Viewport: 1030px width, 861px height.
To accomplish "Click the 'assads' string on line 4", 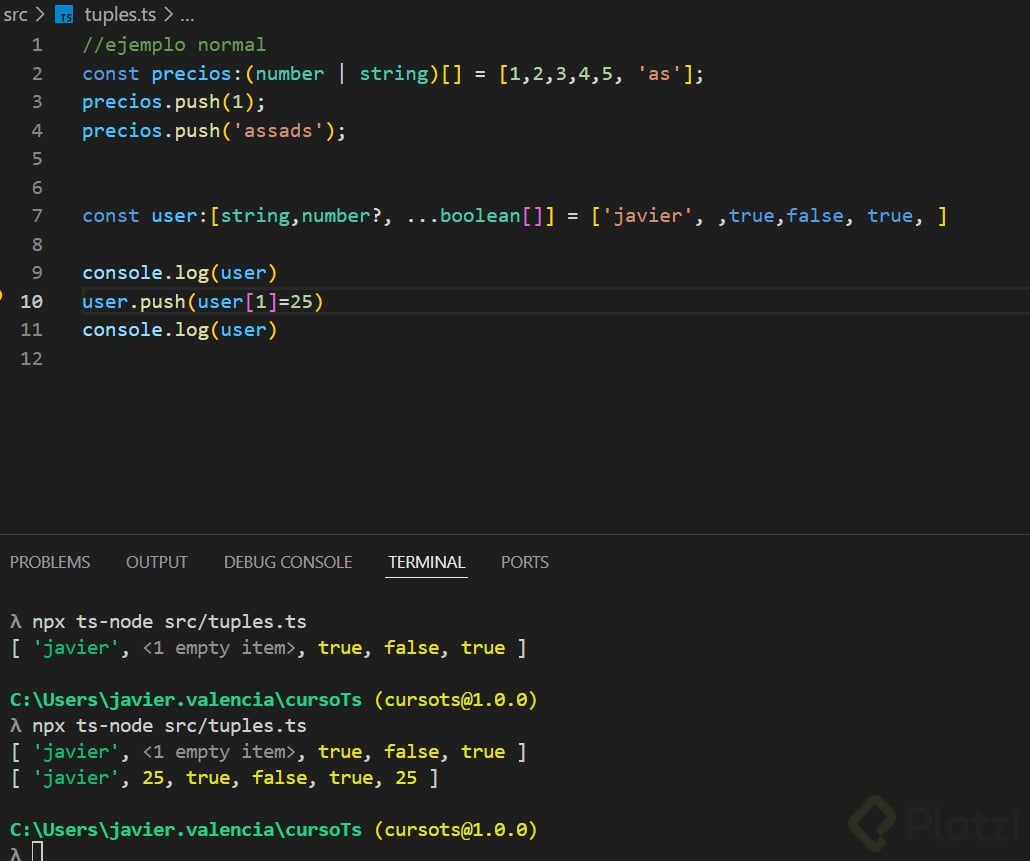I will [x=278, y=131].
